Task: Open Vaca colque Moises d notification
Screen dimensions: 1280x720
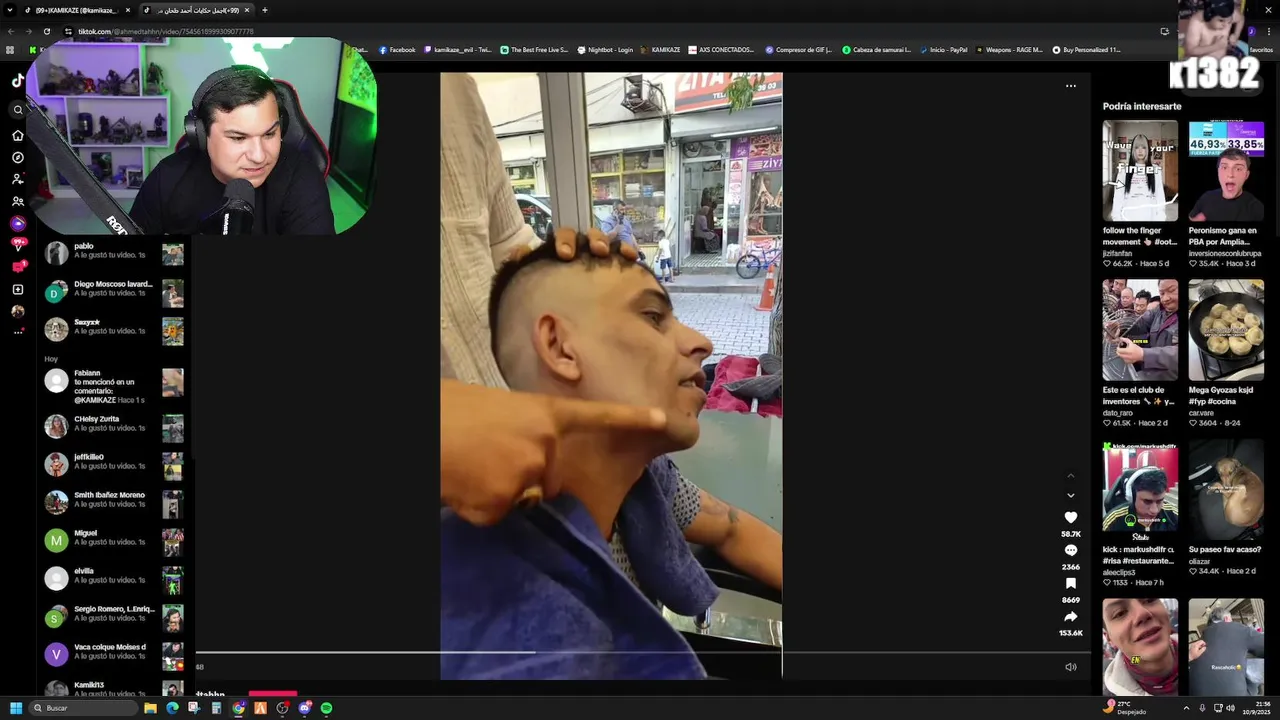Action: tap(114, 655)
